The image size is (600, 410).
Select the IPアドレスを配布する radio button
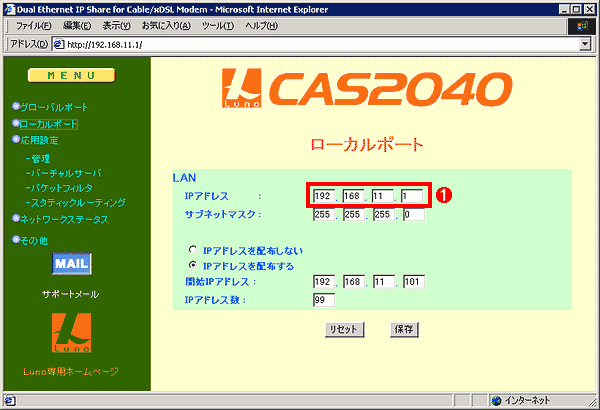coord(193,265)
